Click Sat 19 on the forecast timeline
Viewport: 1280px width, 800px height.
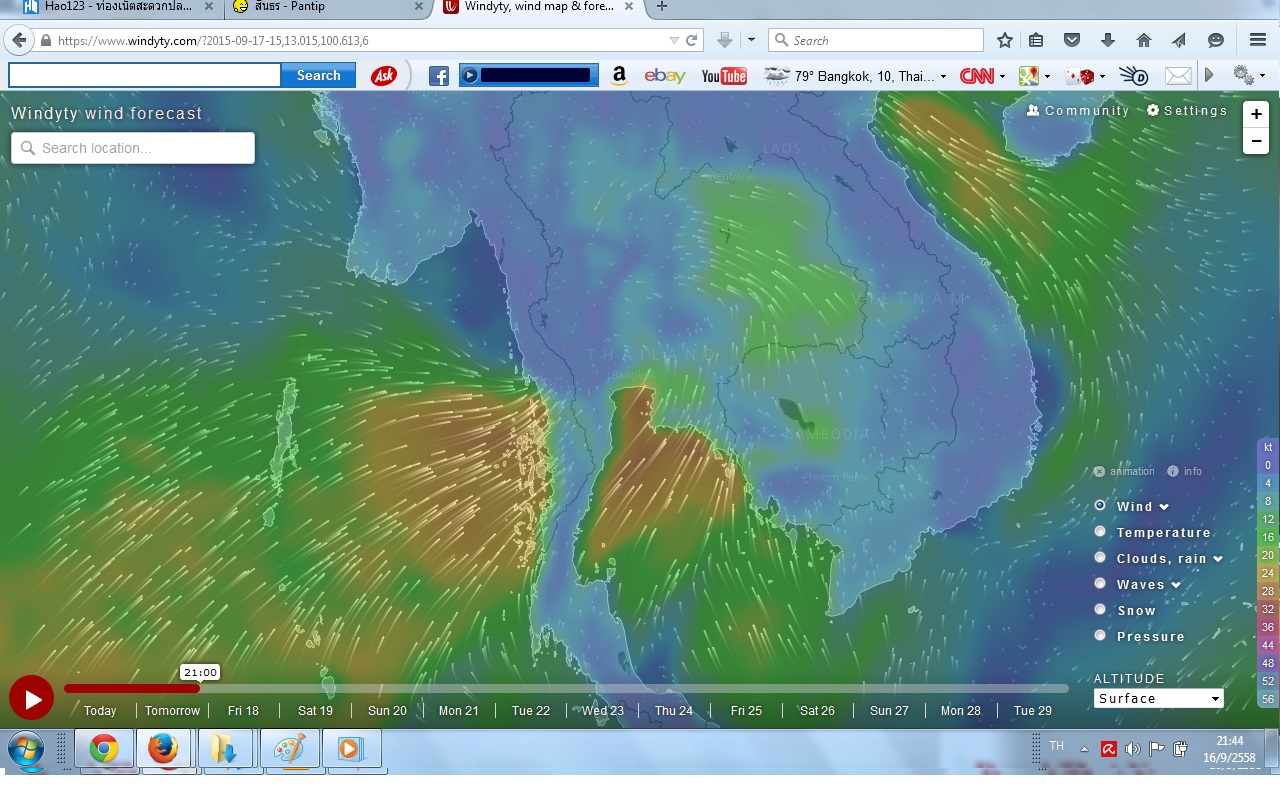[315, 711]
